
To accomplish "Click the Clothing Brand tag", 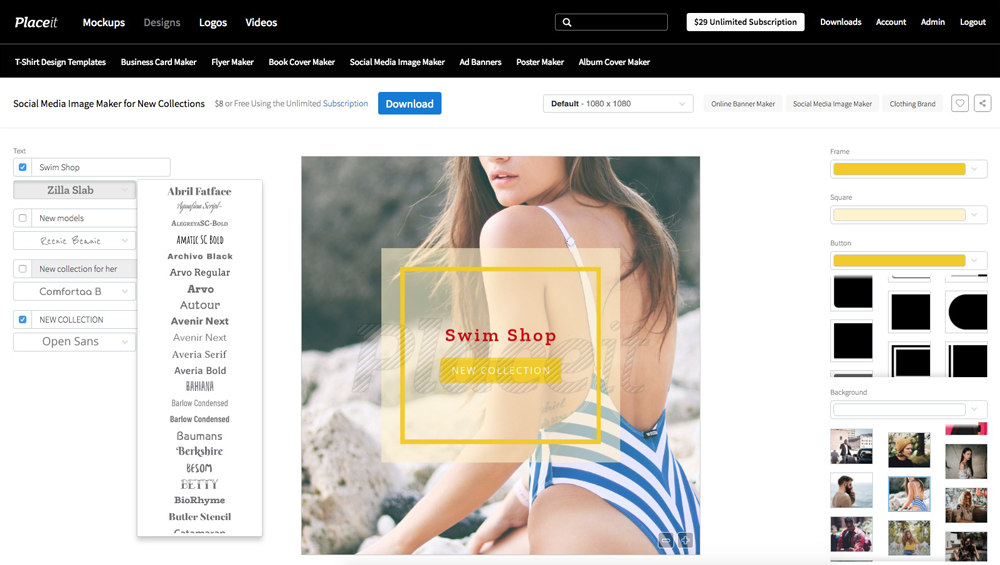I will (x=913, y=103).
